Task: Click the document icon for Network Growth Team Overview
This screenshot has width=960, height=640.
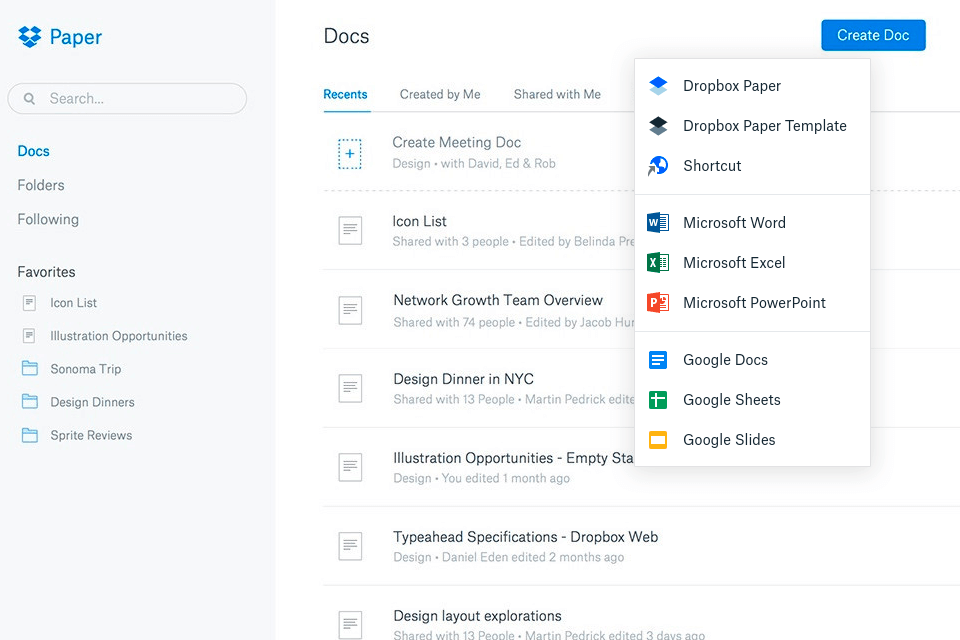Action: point(350,310)
